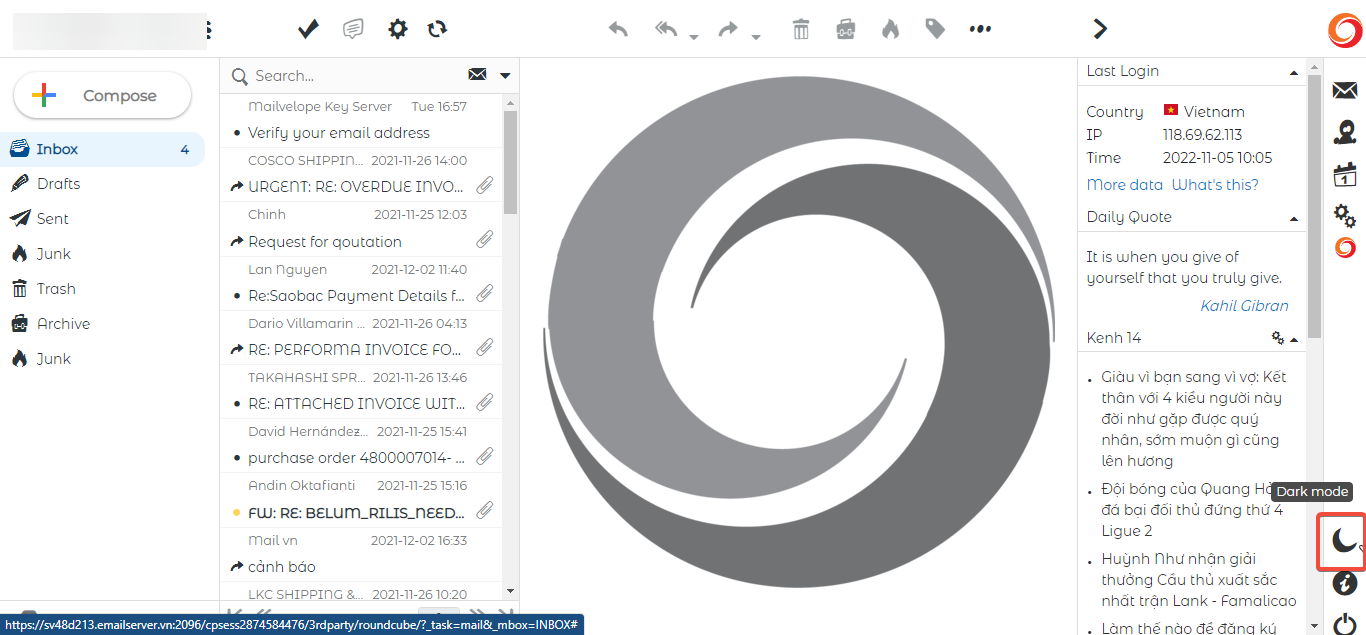Open news item 'Giàu vì bạn sang vì vợ'

(1193, 419)
